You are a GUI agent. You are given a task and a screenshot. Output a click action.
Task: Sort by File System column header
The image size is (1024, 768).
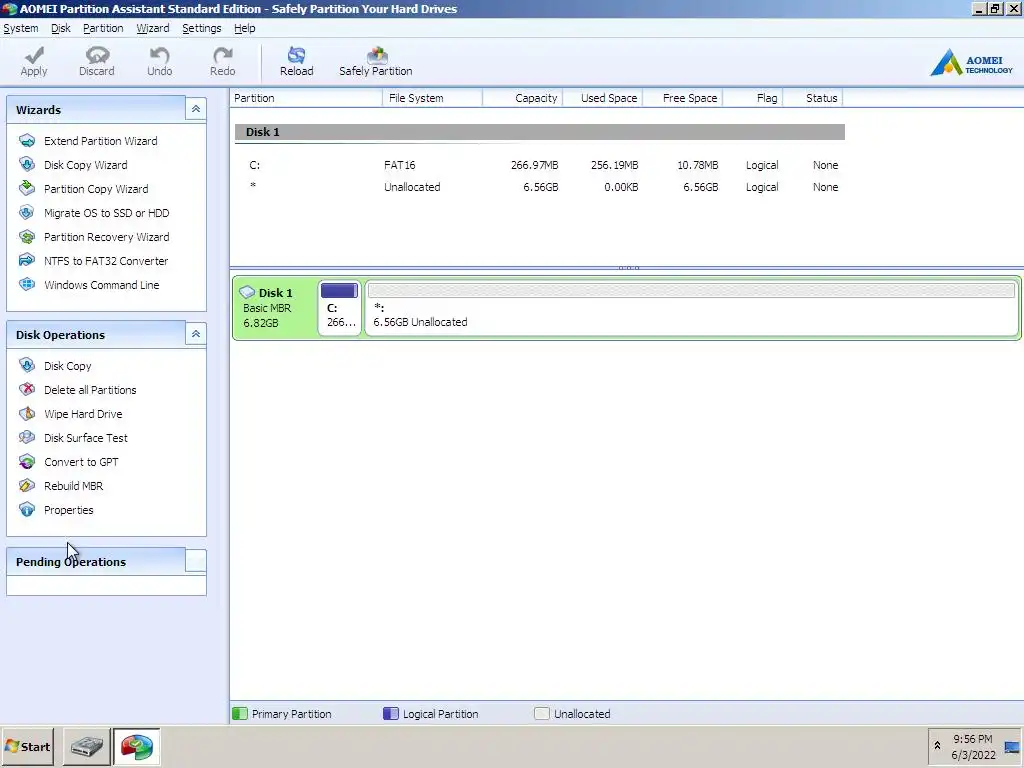point(432,98)
